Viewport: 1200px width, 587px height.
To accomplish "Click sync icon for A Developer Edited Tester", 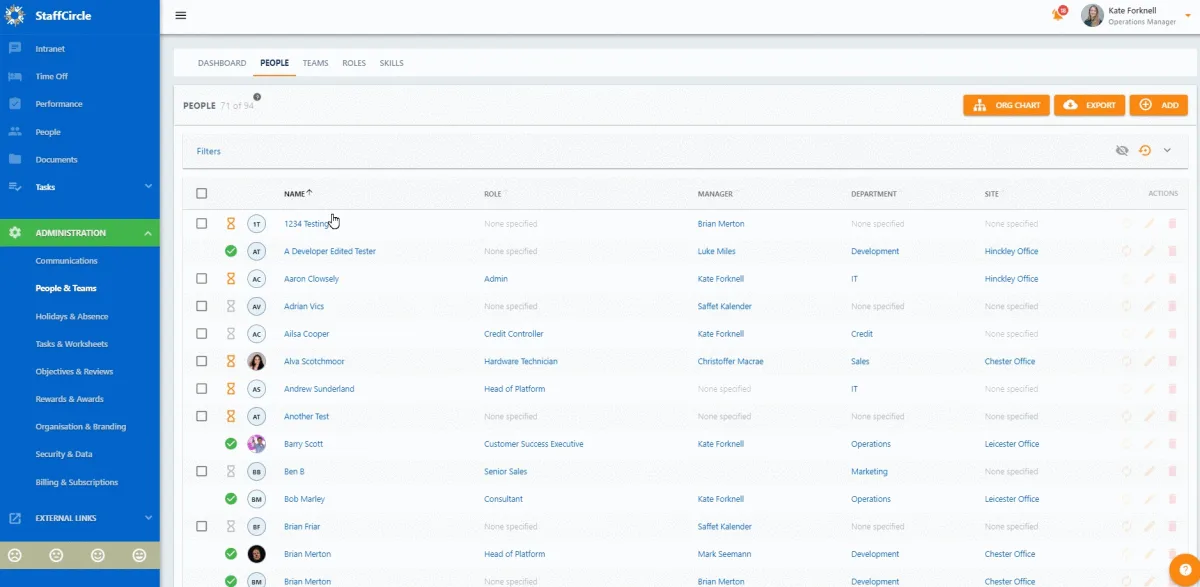I will (1127, 251).
